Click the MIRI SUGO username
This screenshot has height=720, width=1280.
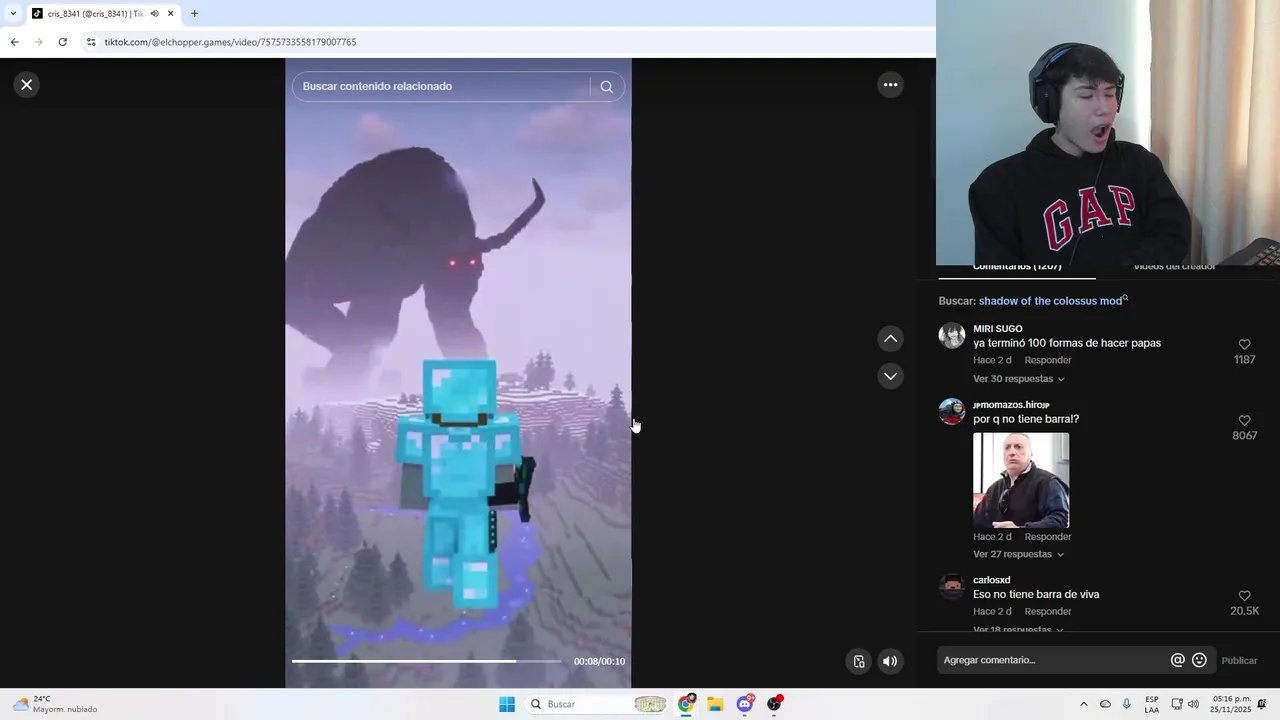pyautogui.click(x=997, y=329)
